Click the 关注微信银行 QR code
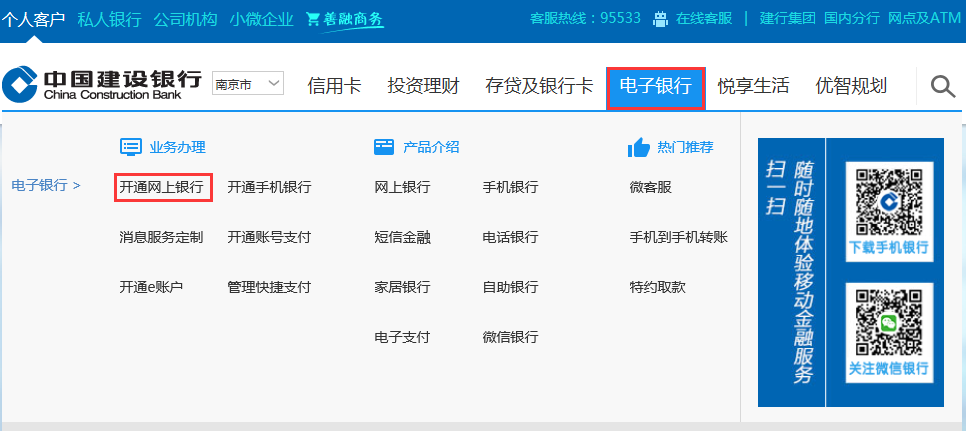Screen dimensions: 966x431 click(x=888, y=323)
